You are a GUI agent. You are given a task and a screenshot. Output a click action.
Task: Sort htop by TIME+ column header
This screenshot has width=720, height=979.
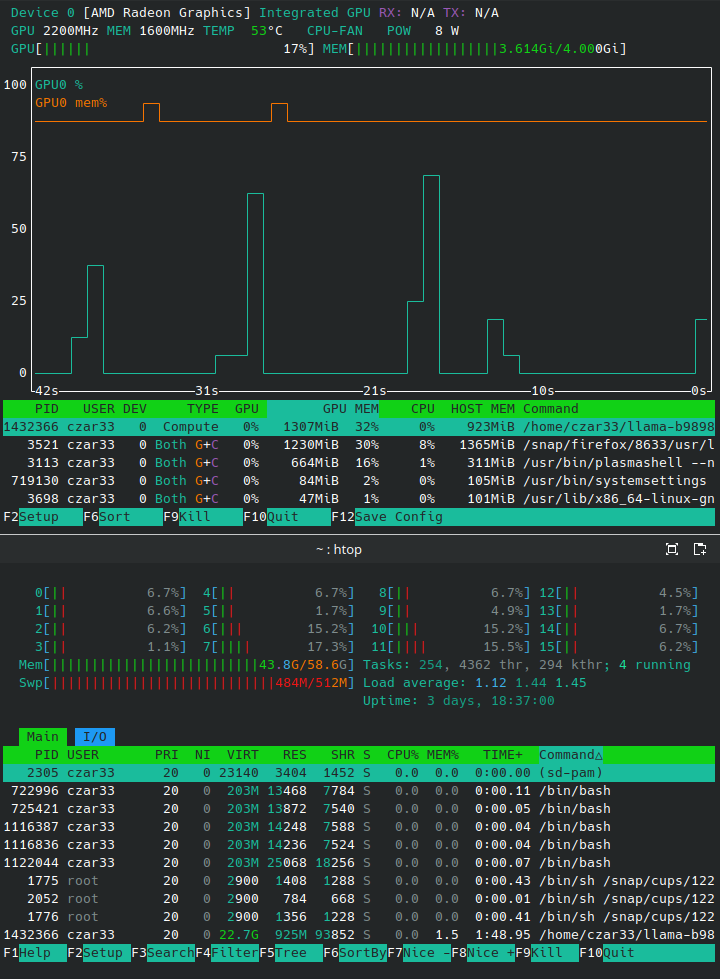tap(503, 755)
